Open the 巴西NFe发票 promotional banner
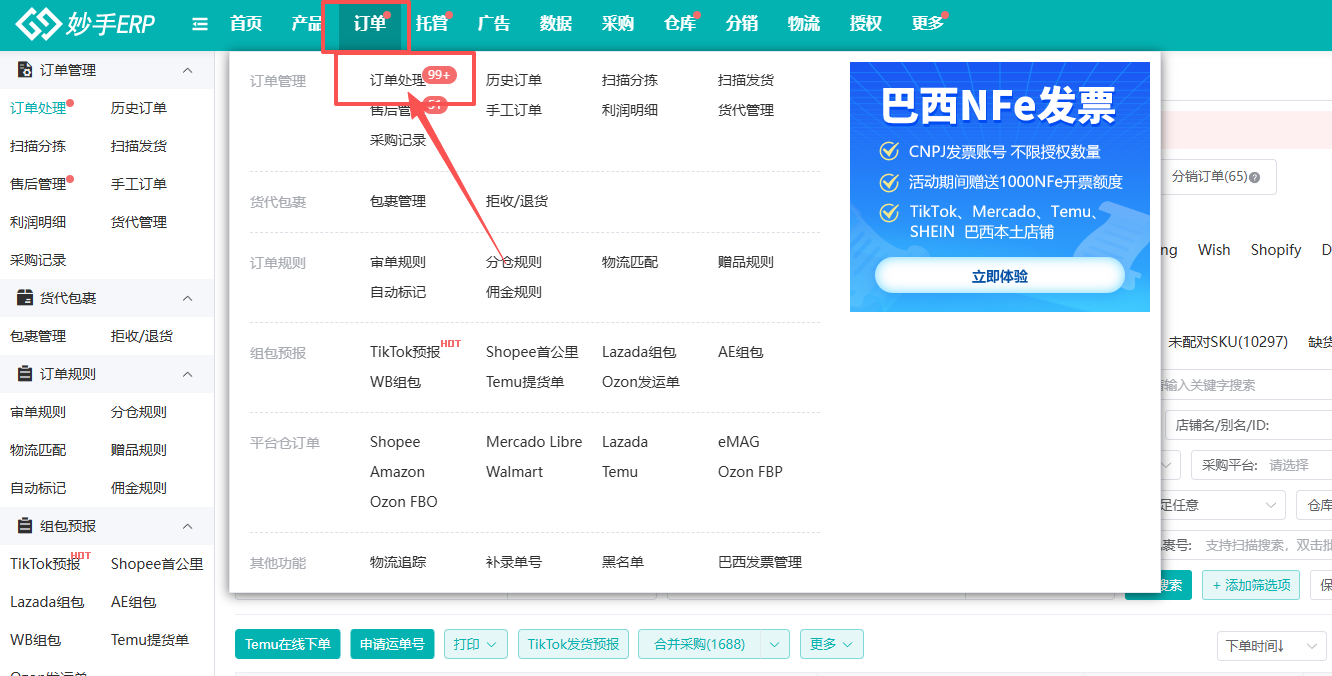Image resolution: width=1332 pixels, height=676 pixels. [1000, 187]
